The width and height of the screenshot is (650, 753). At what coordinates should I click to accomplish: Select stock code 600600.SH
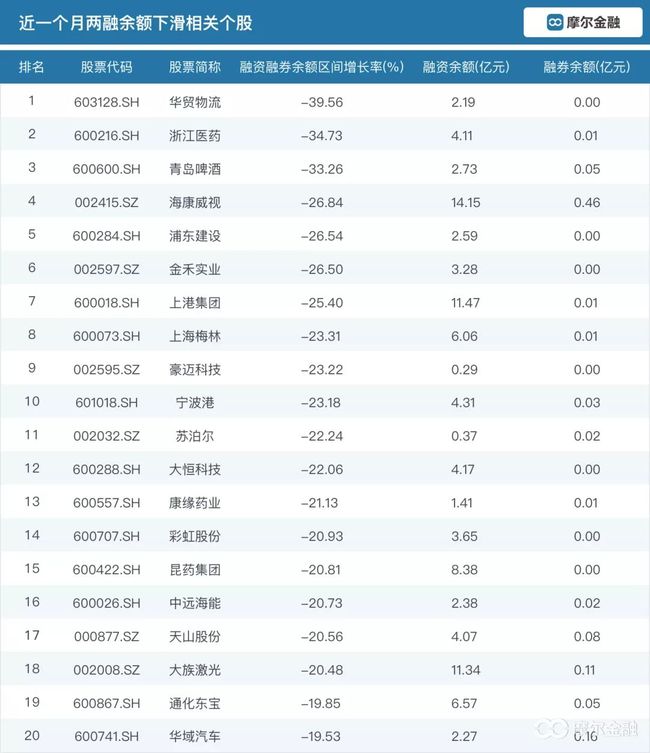(x=107, y=169)
